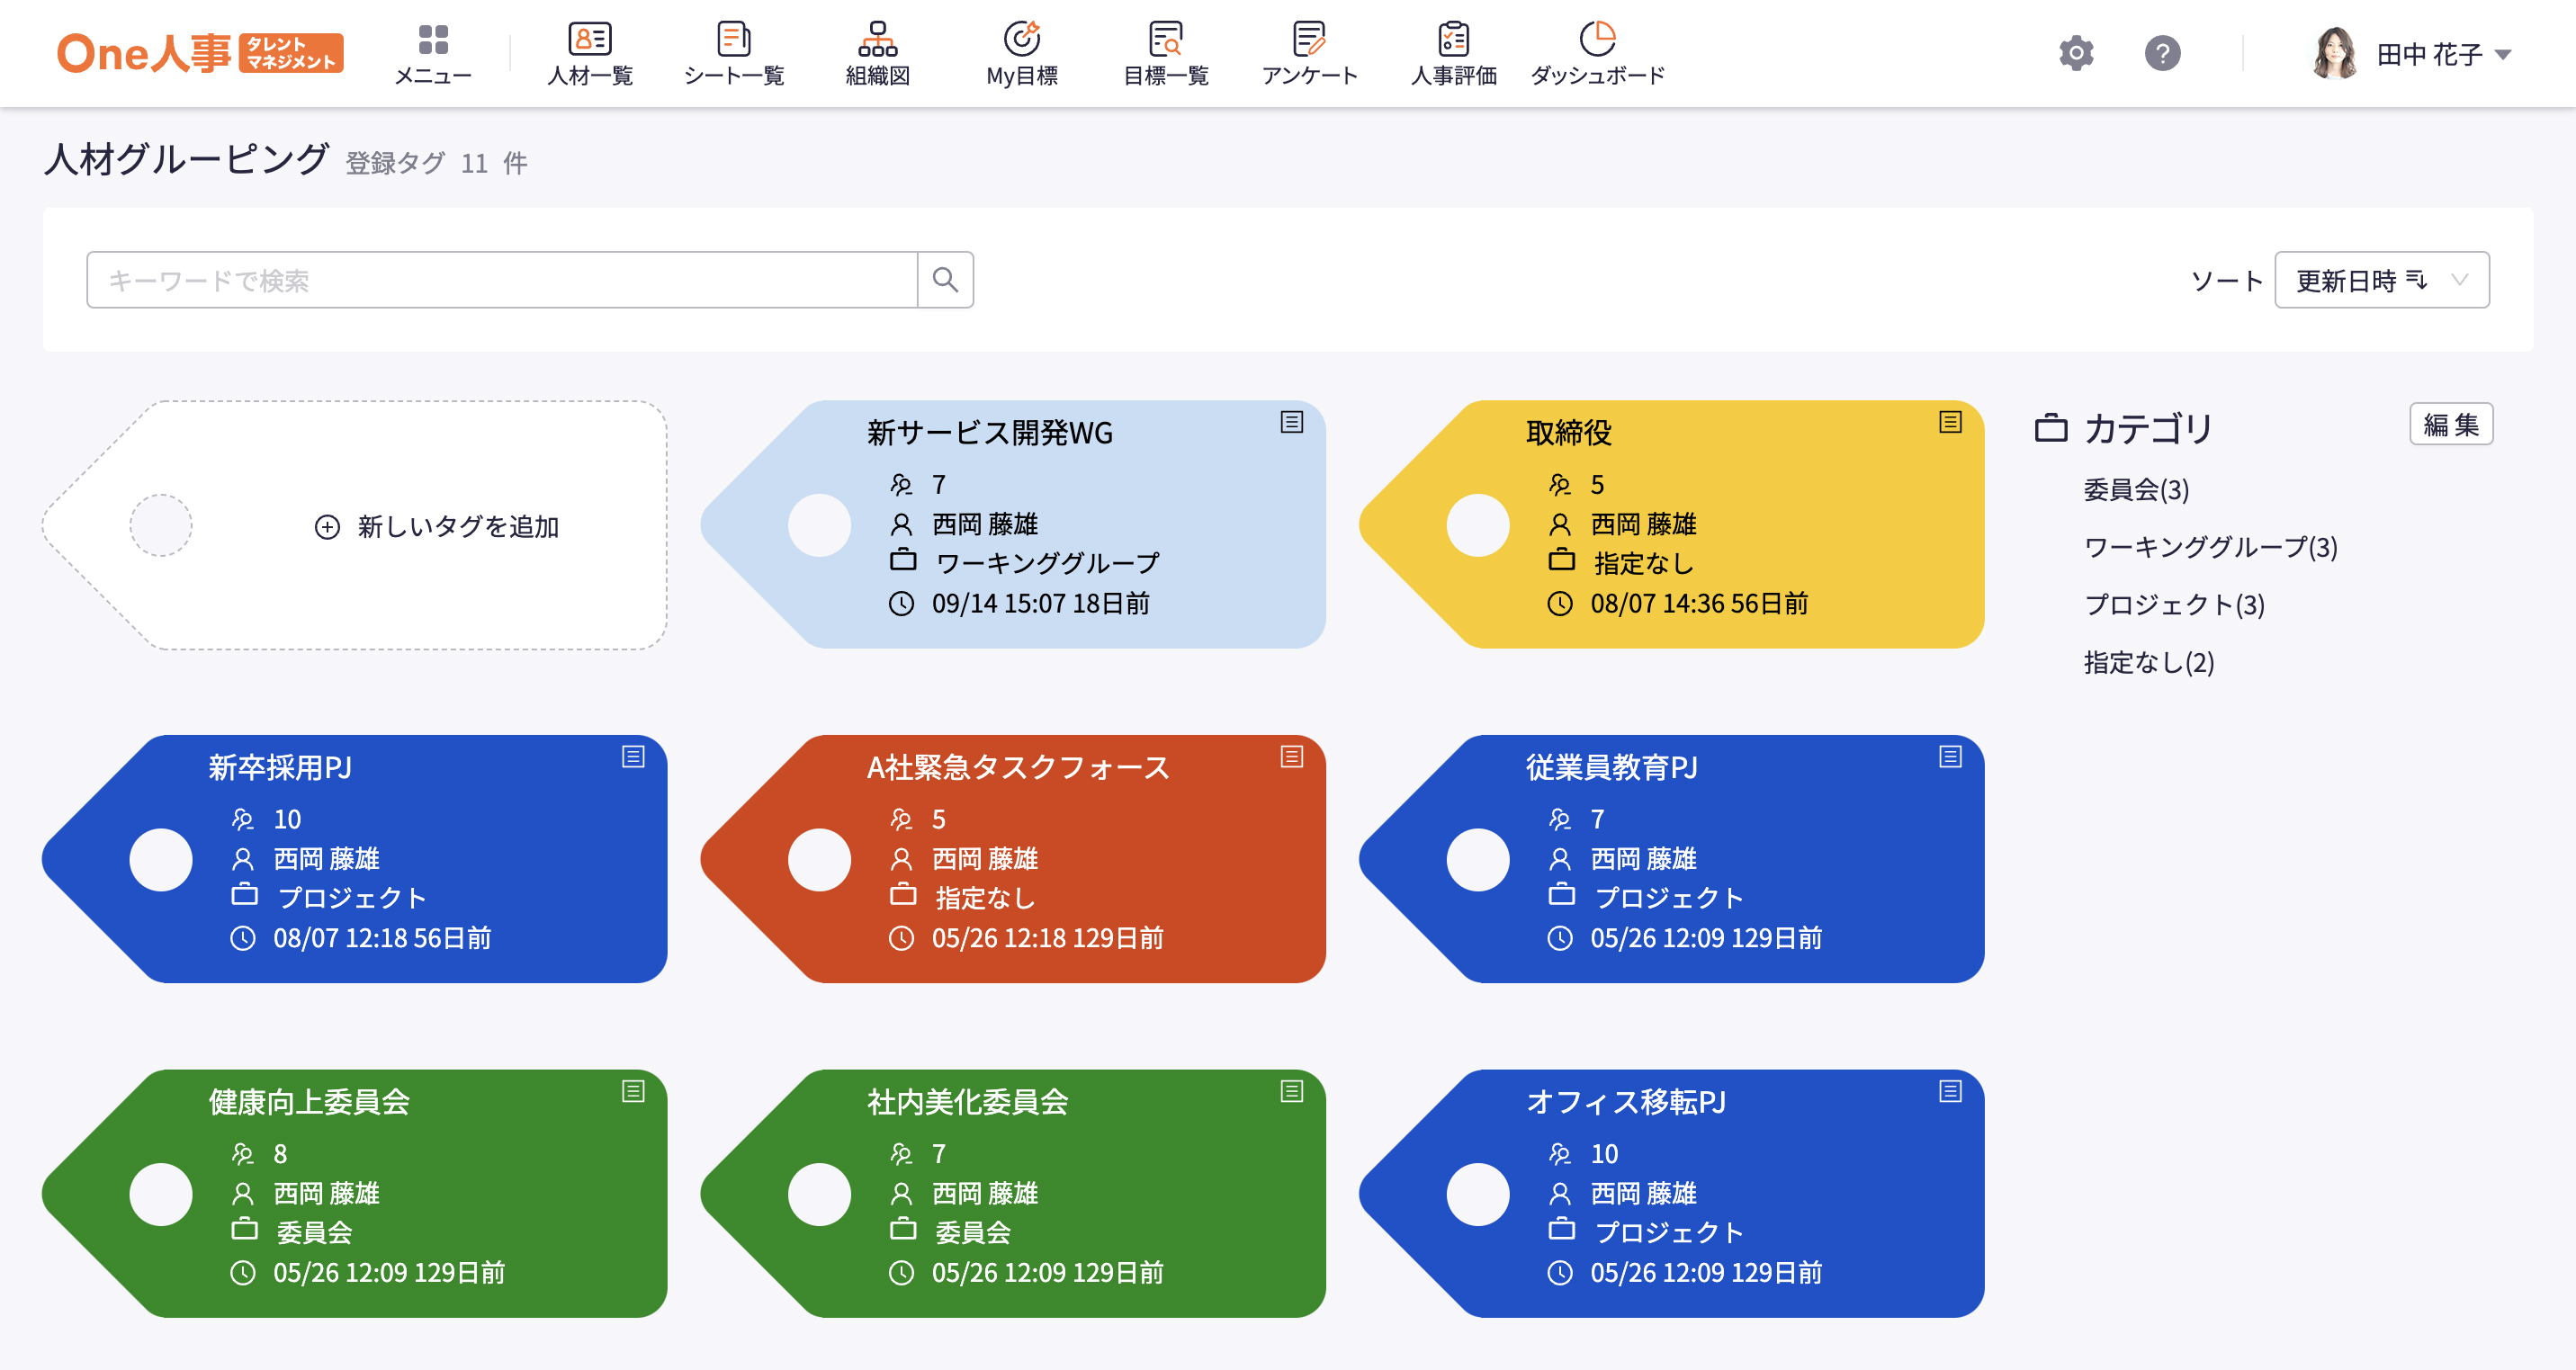Viewport: 2576px width, 1370px height.
Task: Open the 更新日時 sort dropdown
Action: click(x=2381, y=280)
